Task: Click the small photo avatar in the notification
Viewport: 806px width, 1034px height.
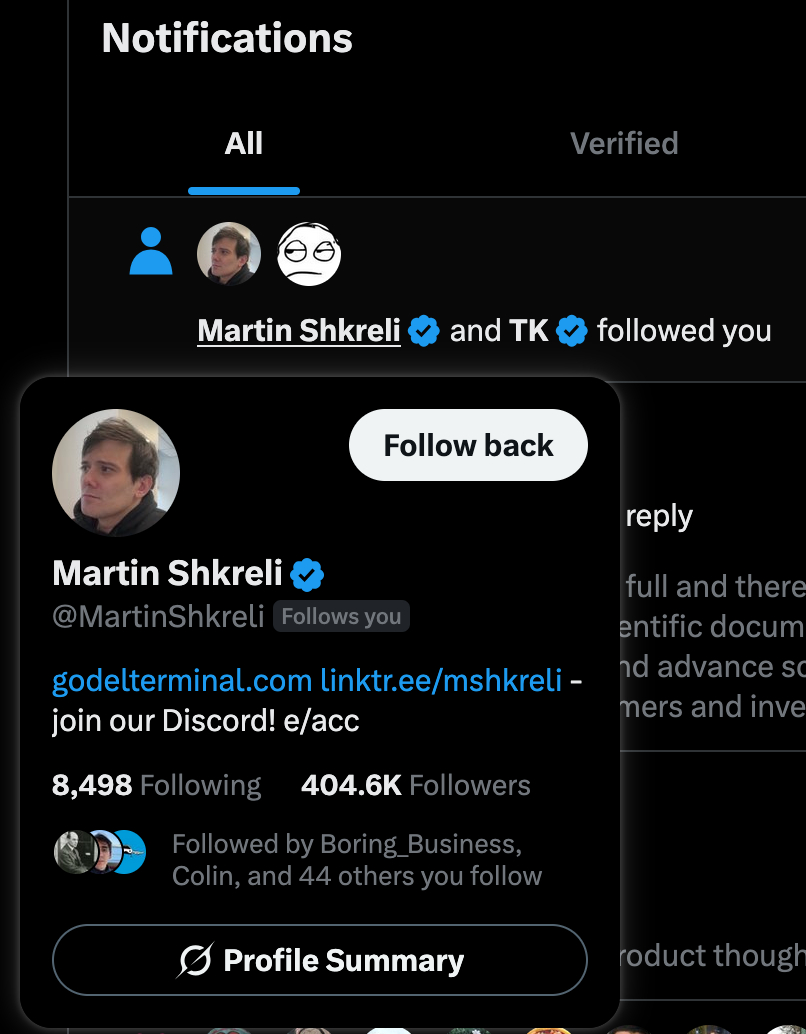Action: point(229,254)
